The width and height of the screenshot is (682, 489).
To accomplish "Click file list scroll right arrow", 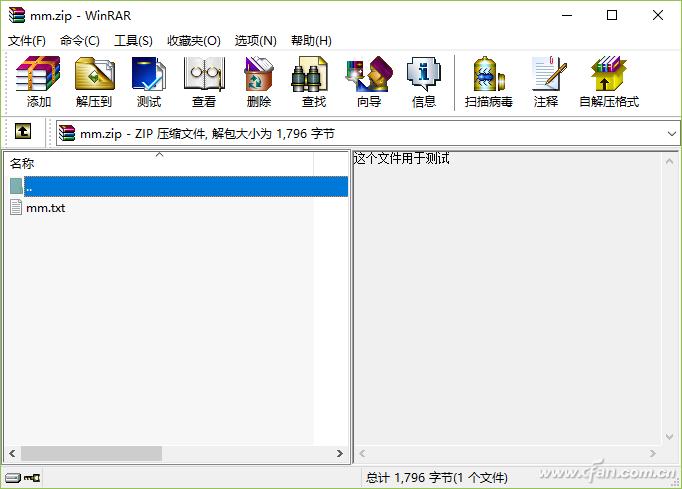I will [x=340, y=453].
